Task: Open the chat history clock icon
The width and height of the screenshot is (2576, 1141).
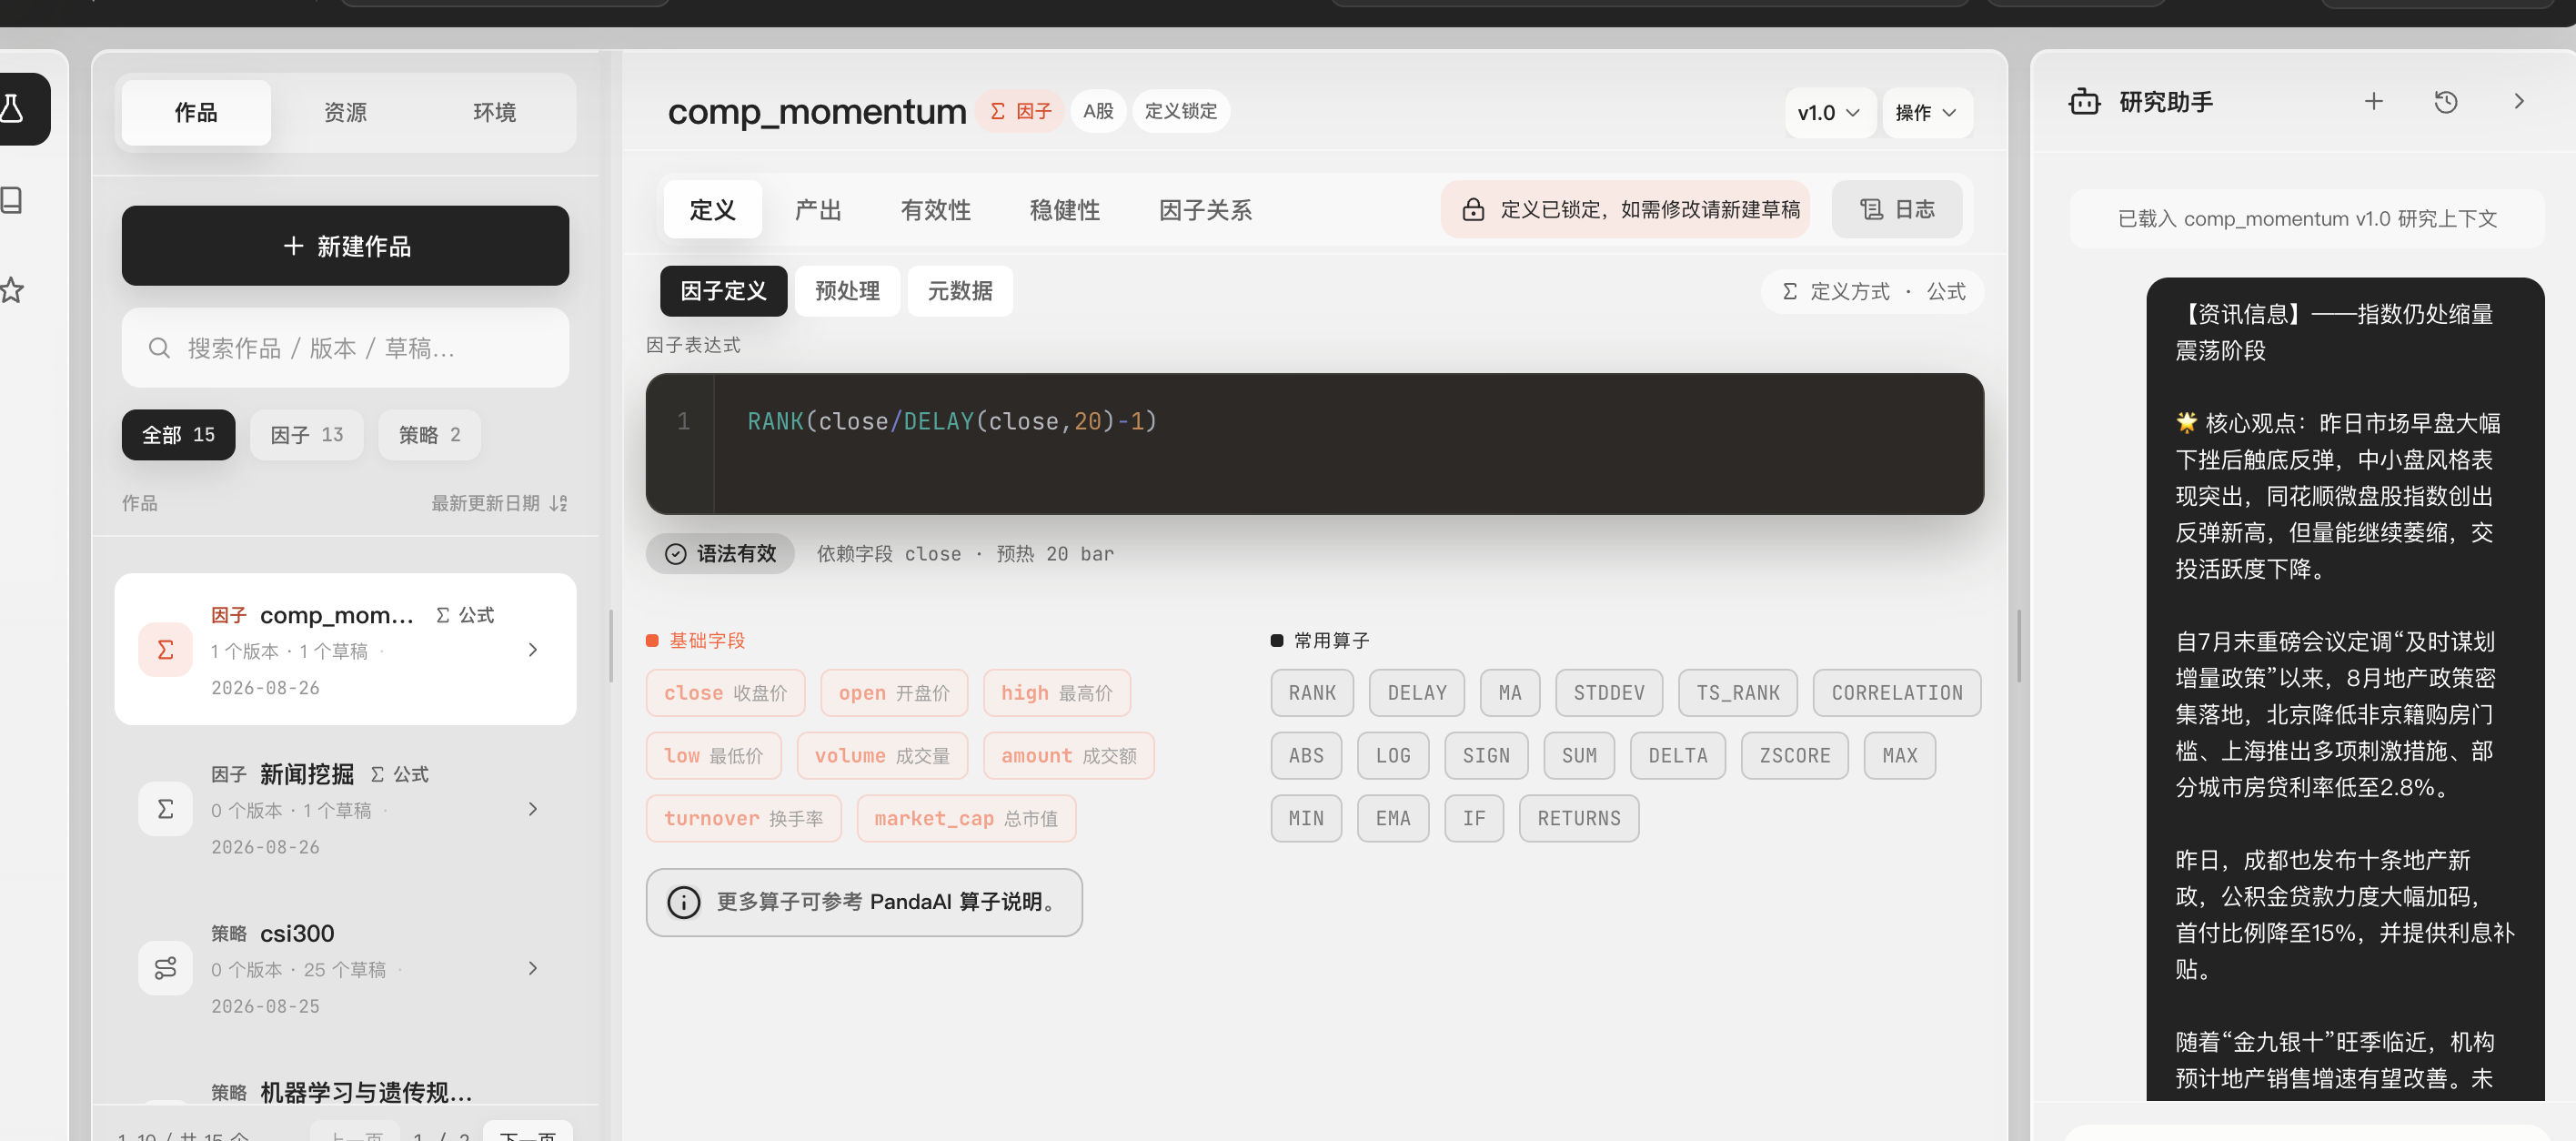Action: coord(2446,102)
